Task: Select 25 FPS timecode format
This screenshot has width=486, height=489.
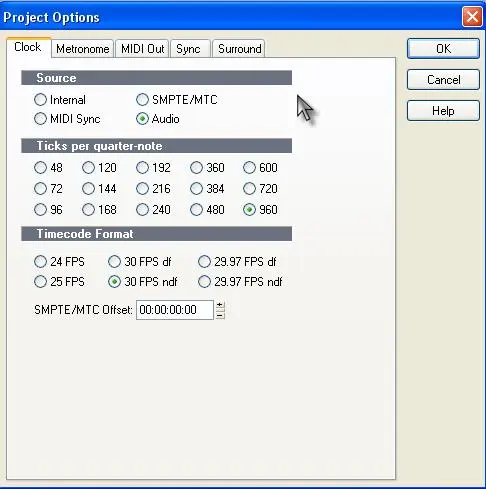Action: pos(40,282)
